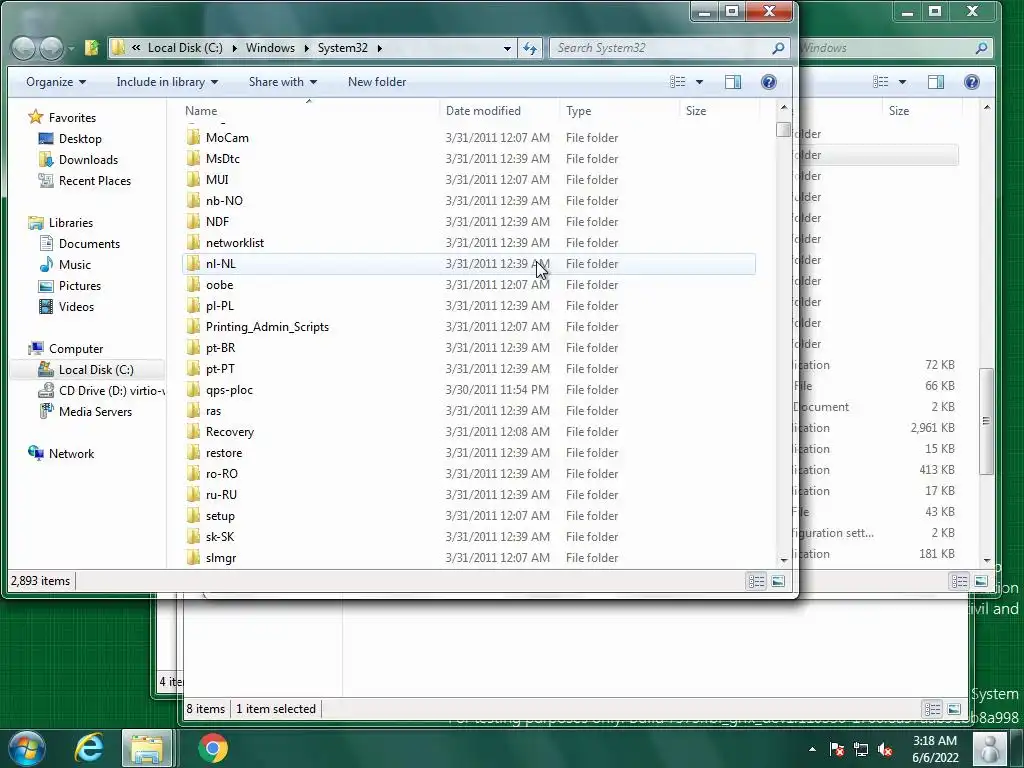Image resolution: width=1024 pixels, height=768 pixels.
Task: Open the Windows Start button
Action: pos(25,748)
